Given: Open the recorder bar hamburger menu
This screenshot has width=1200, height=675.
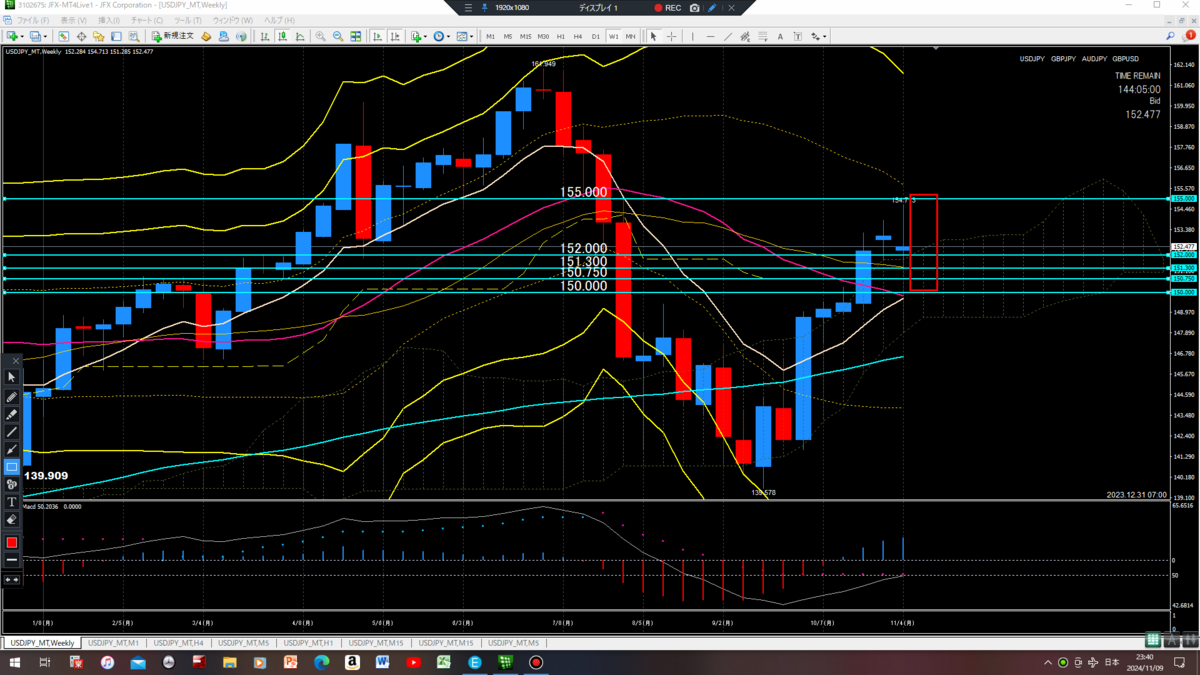Looking at the screenshot, I should (467, 7).
